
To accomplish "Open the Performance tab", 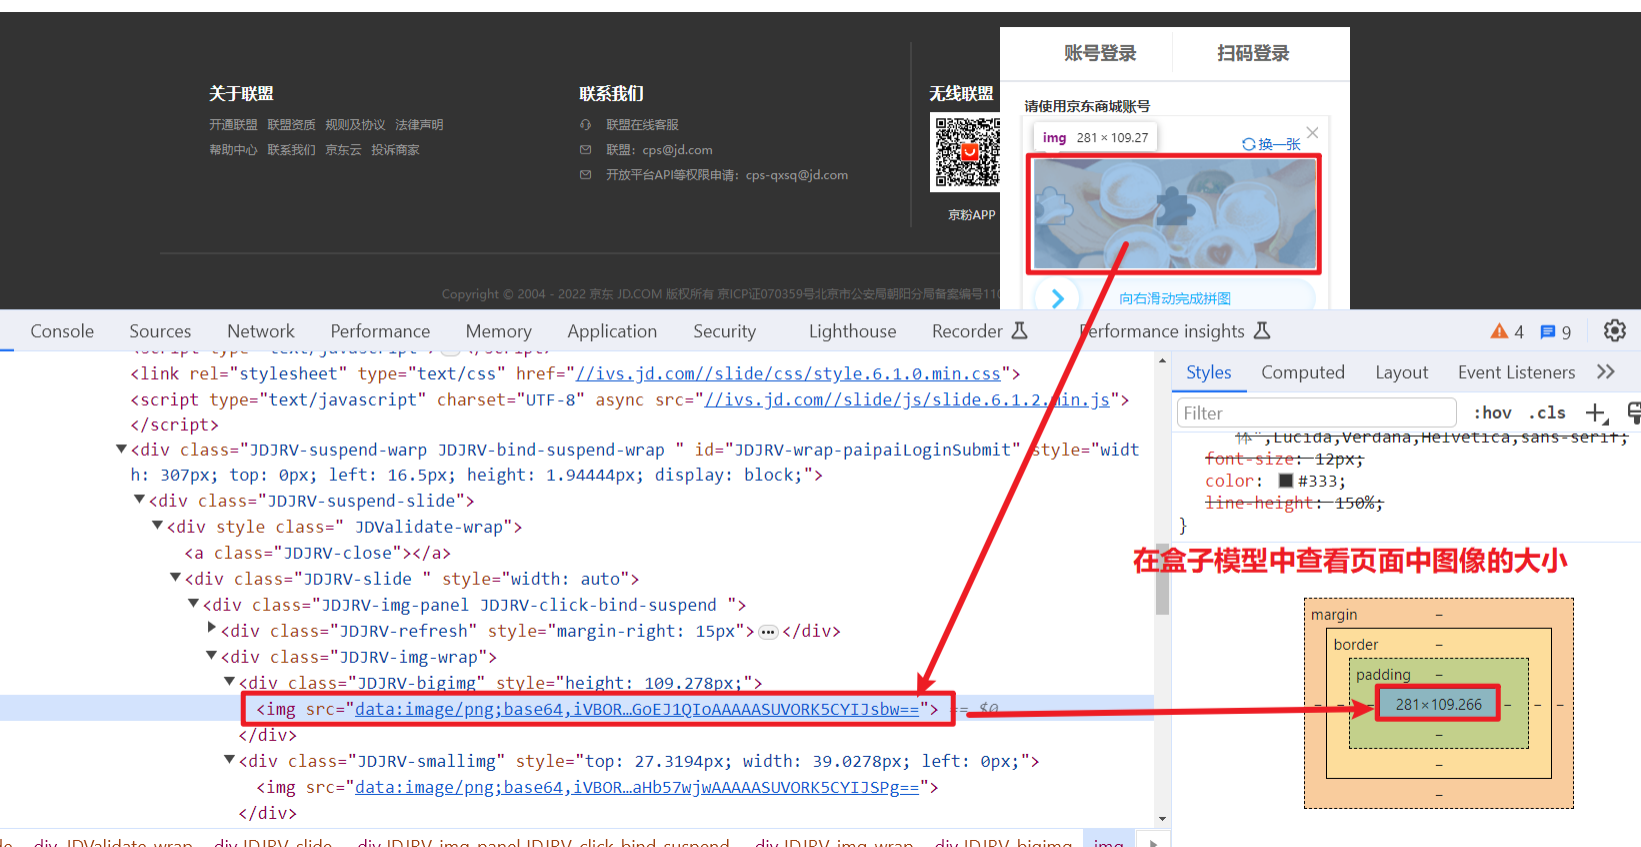I will 380,331.
